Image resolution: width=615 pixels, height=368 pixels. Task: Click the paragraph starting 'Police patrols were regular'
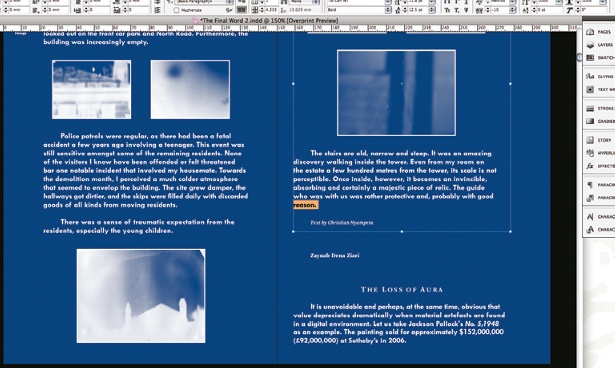click(145, 170)
